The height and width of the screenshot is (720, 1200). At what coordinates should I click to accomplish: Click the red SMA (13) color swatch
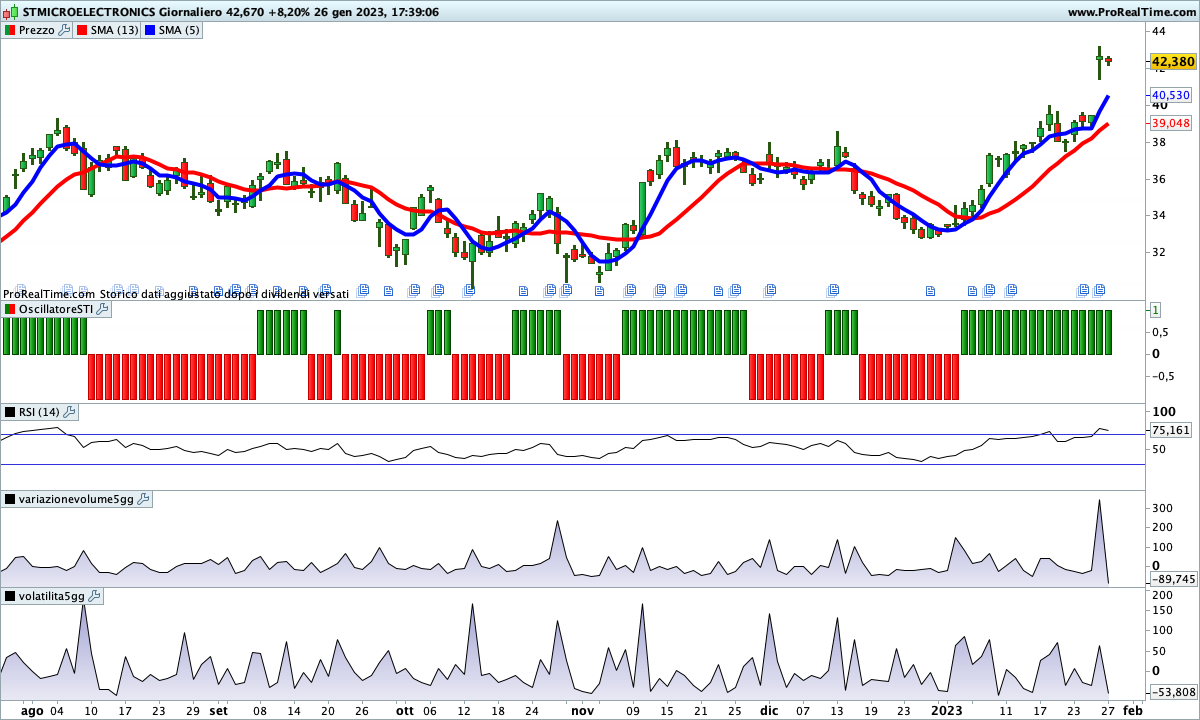pyautogui.click(x=80, y=30)
